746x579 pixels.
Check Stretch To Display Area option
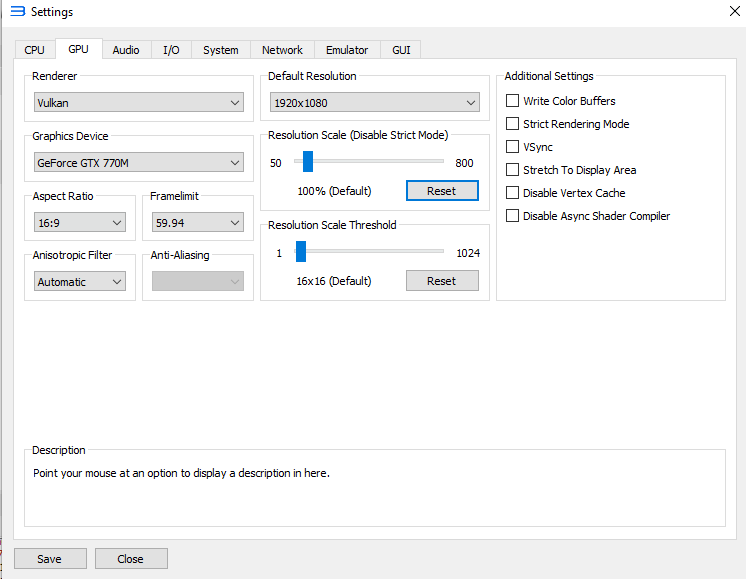pyautogui.click(x=513, y=170)
